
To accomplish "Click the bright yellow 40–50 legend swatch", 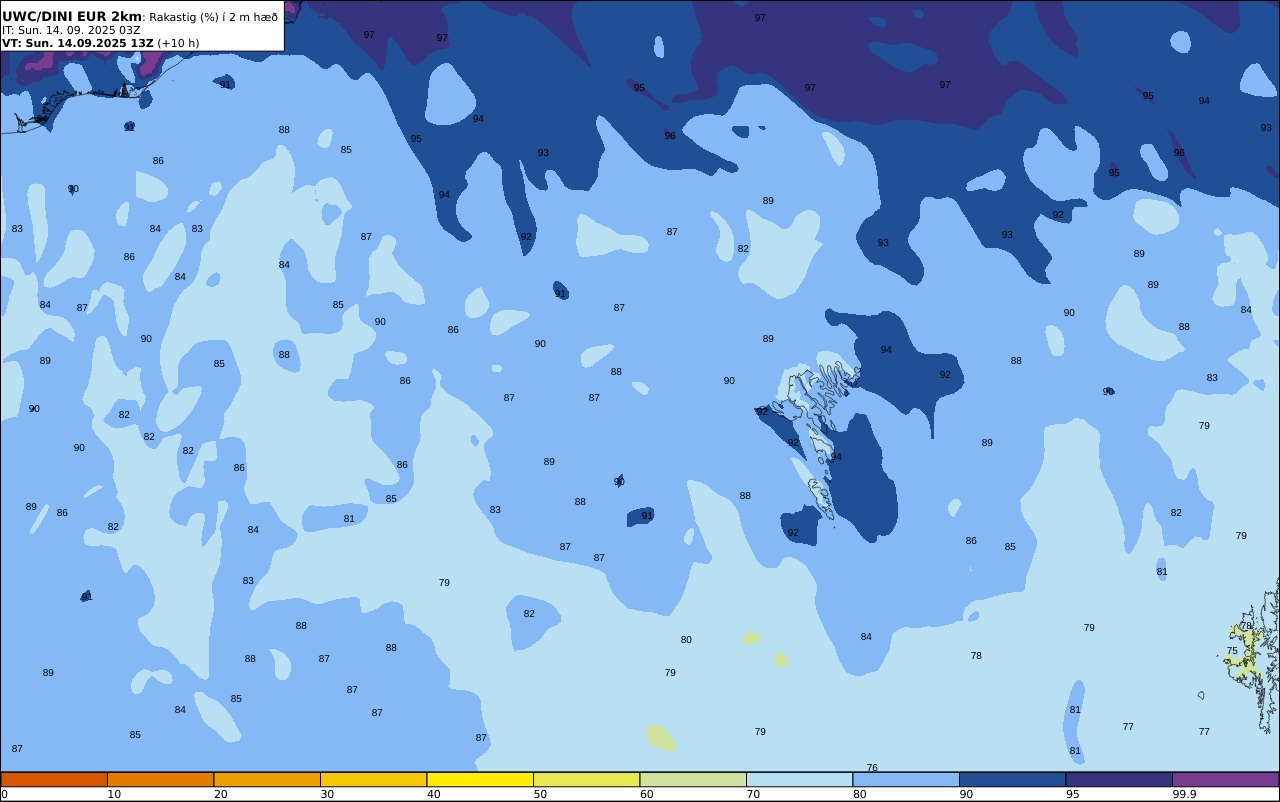I will [x=480, y=779].
